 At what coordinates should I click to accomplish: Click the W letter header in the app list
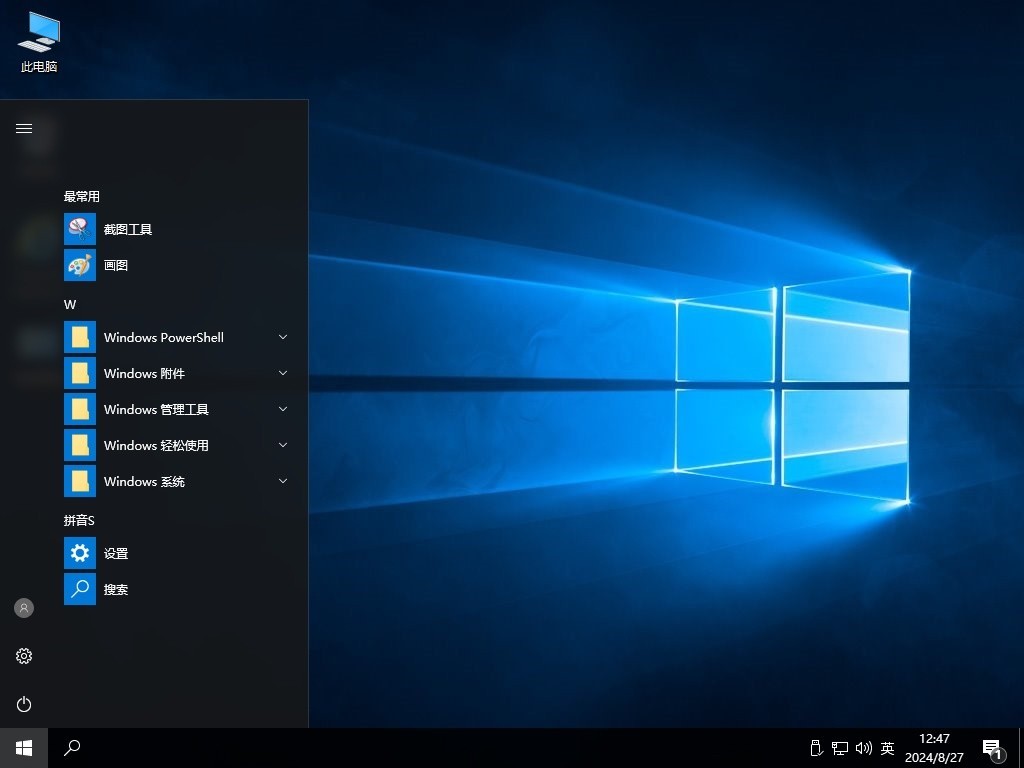70,304
